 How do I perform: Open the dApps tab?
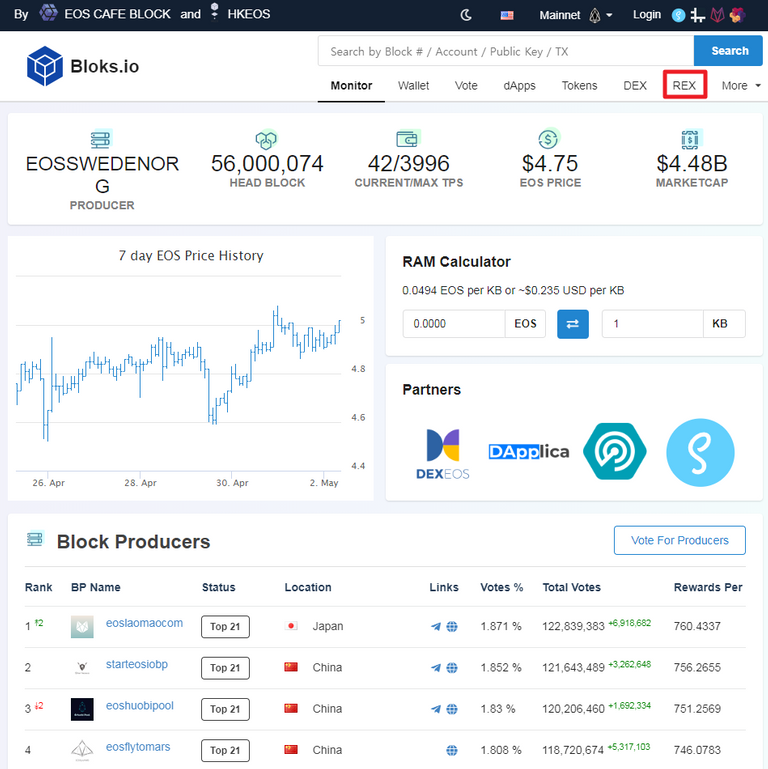click(x=519, y=85)
